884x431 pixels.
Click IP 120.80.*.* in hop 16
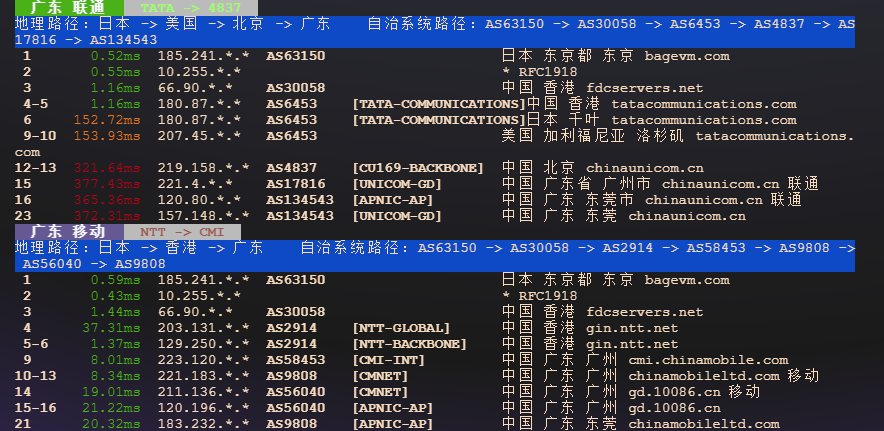click(x=199, y=200)
